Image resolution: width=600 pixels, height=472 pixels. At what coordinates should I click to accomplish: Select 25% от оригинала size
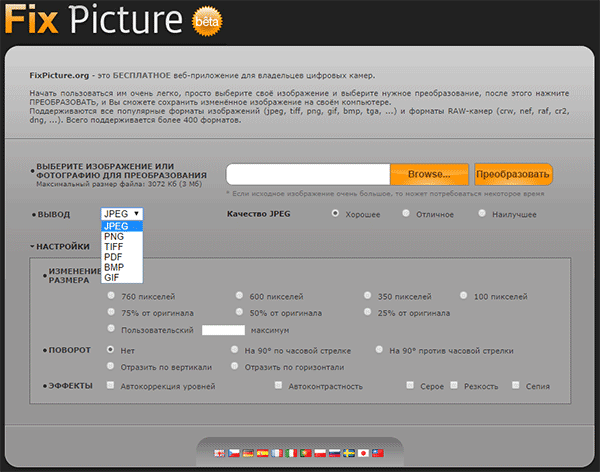coord(367,312)
